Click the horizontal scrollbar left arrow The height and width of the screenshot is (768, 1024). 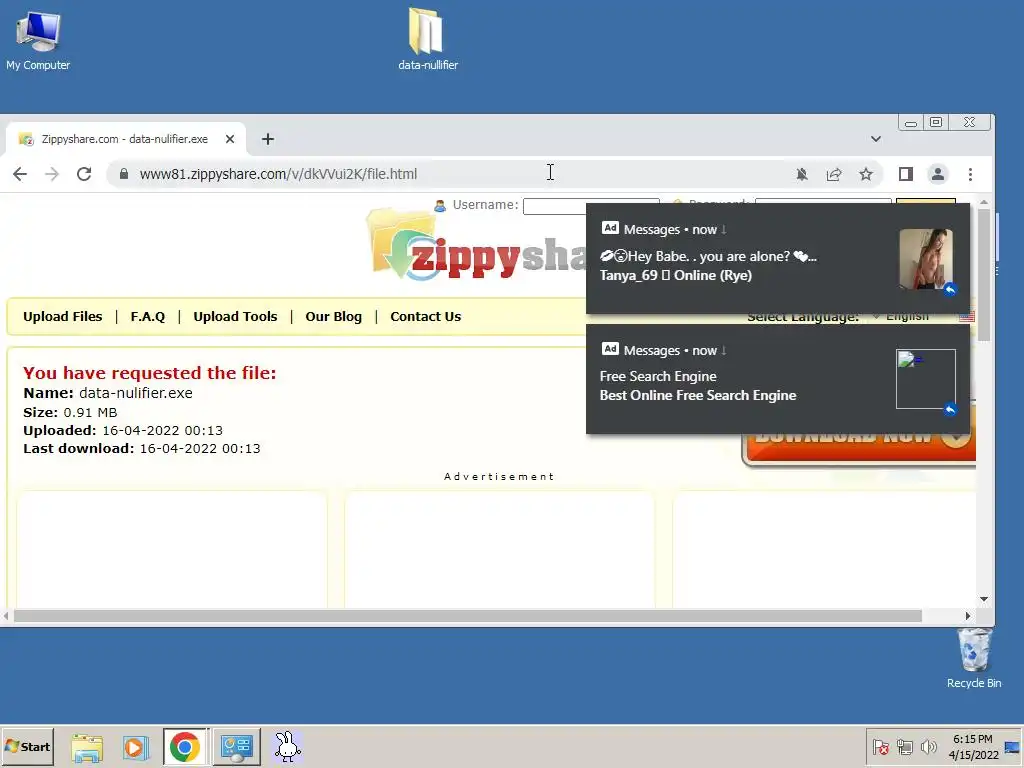coord(6,616)
